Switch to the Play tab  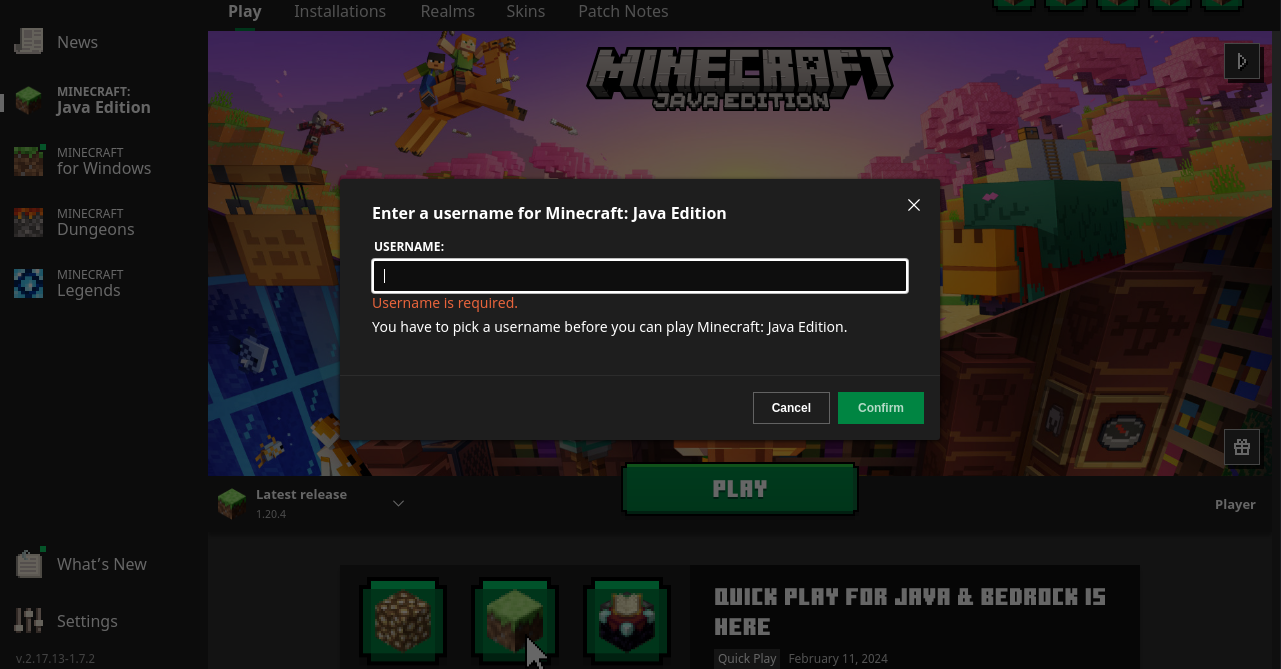pyautogui.click(x=245, y=11)
